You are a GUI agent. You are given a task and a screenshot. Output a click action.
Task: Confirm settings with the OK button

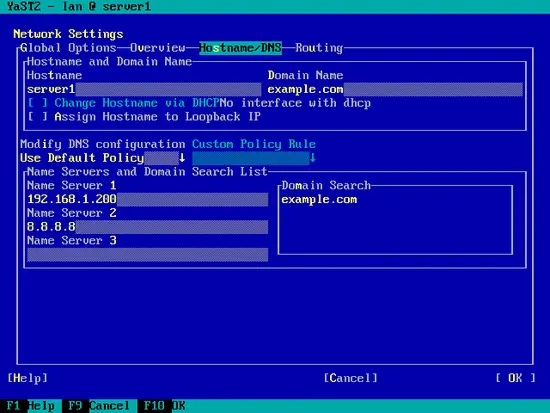[x=515, y=378]
